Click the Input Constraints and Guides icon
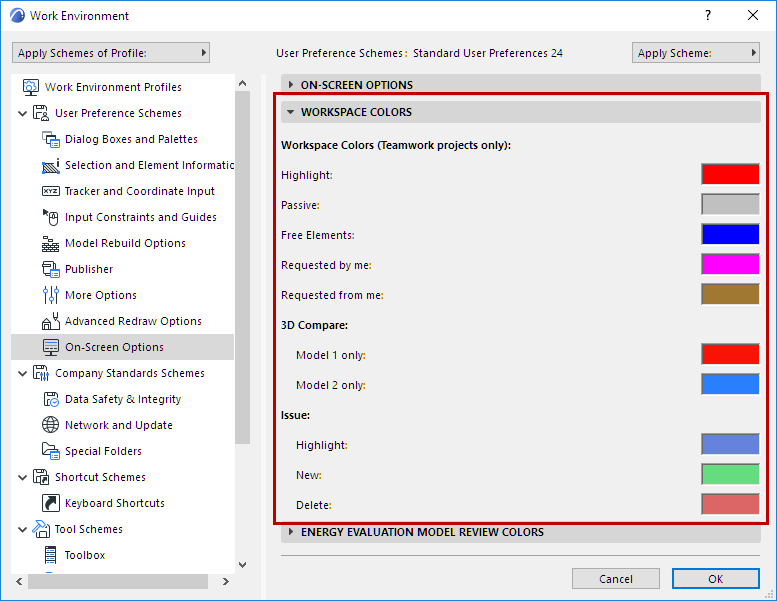 click(51, 217)
